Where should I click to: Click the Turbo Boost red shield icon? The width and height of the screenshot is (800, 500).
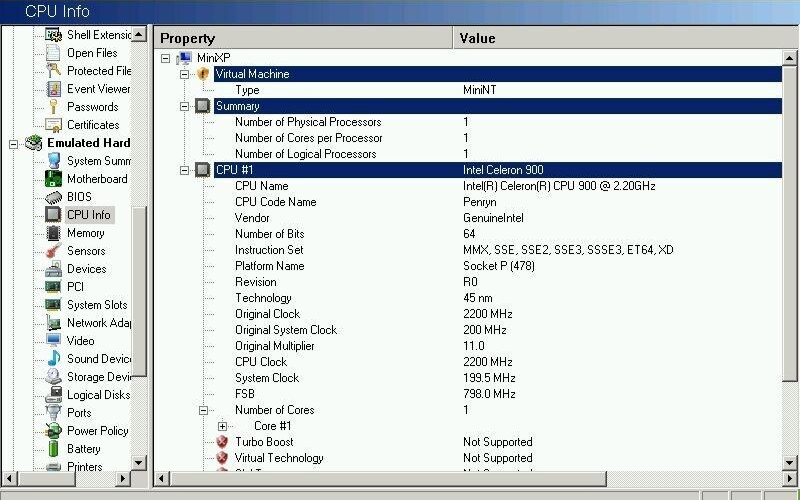pyautogui.click(x=222, y=442)
